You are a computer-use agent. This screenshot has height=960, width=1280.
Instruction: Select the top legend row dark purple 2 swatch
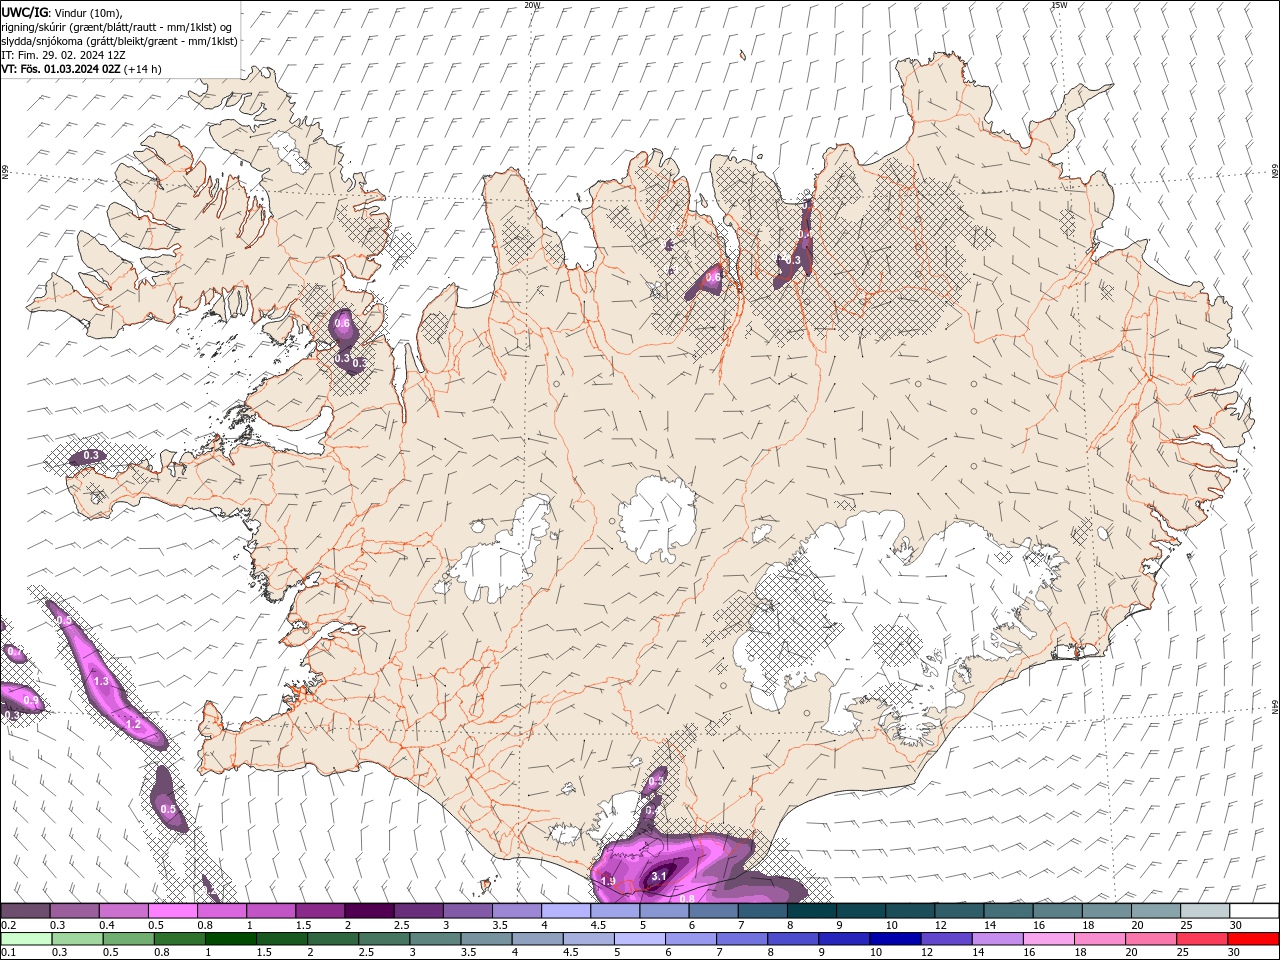point(368,911)
